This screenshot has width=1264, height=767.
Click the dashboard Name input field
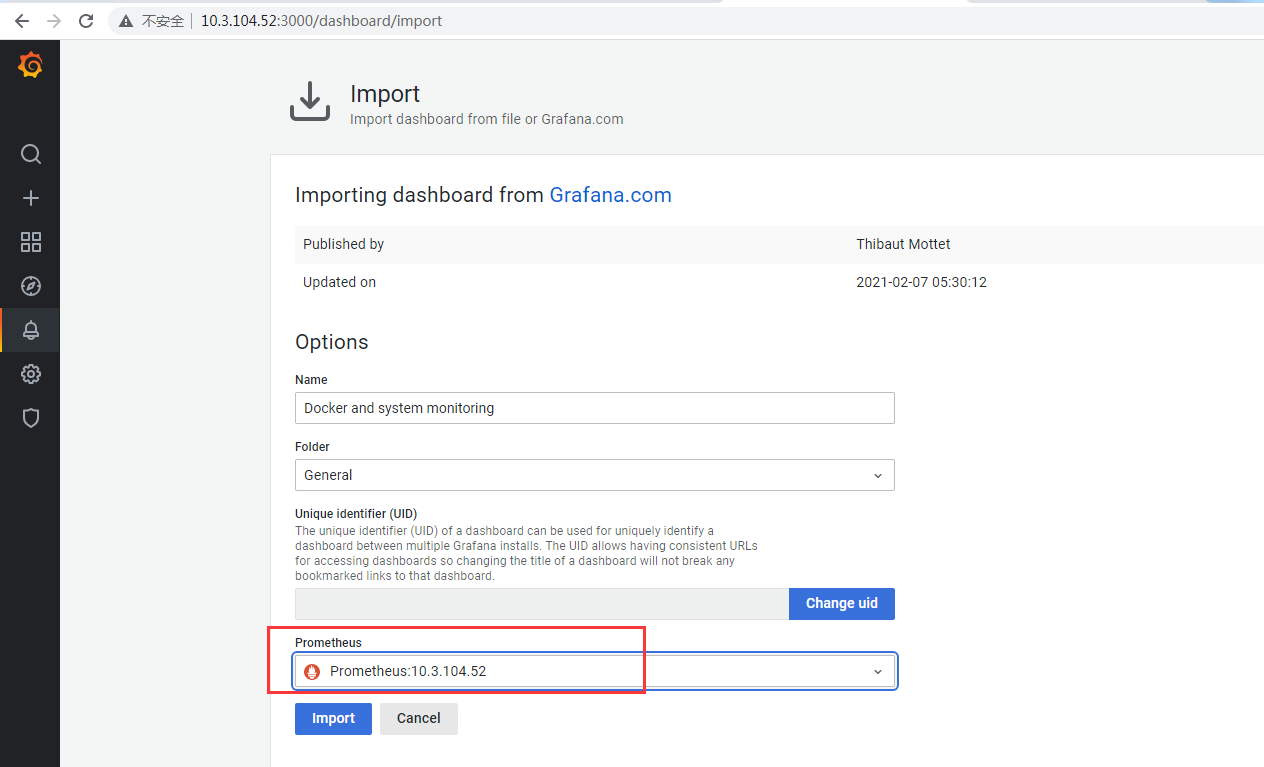[x=594, y=408]
